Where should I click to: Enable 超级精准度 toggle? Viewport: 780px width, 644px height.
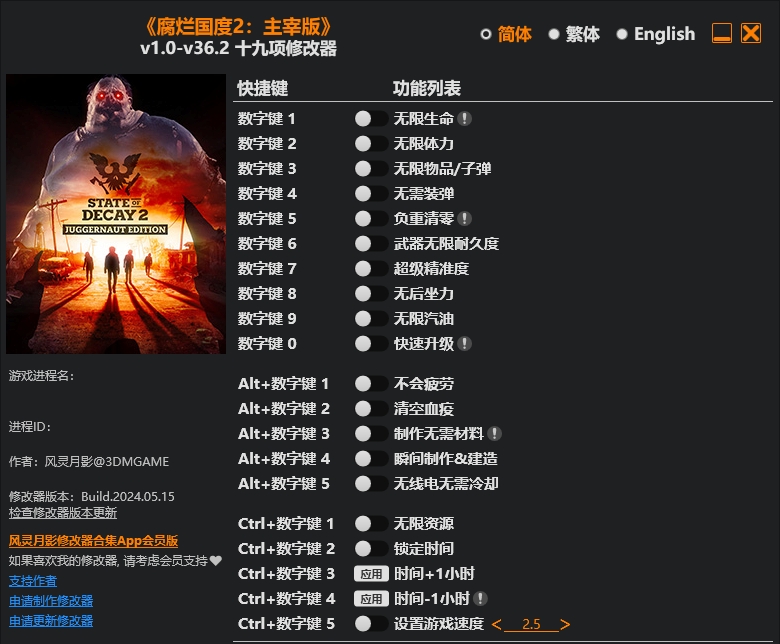click(x=371, y=269)
